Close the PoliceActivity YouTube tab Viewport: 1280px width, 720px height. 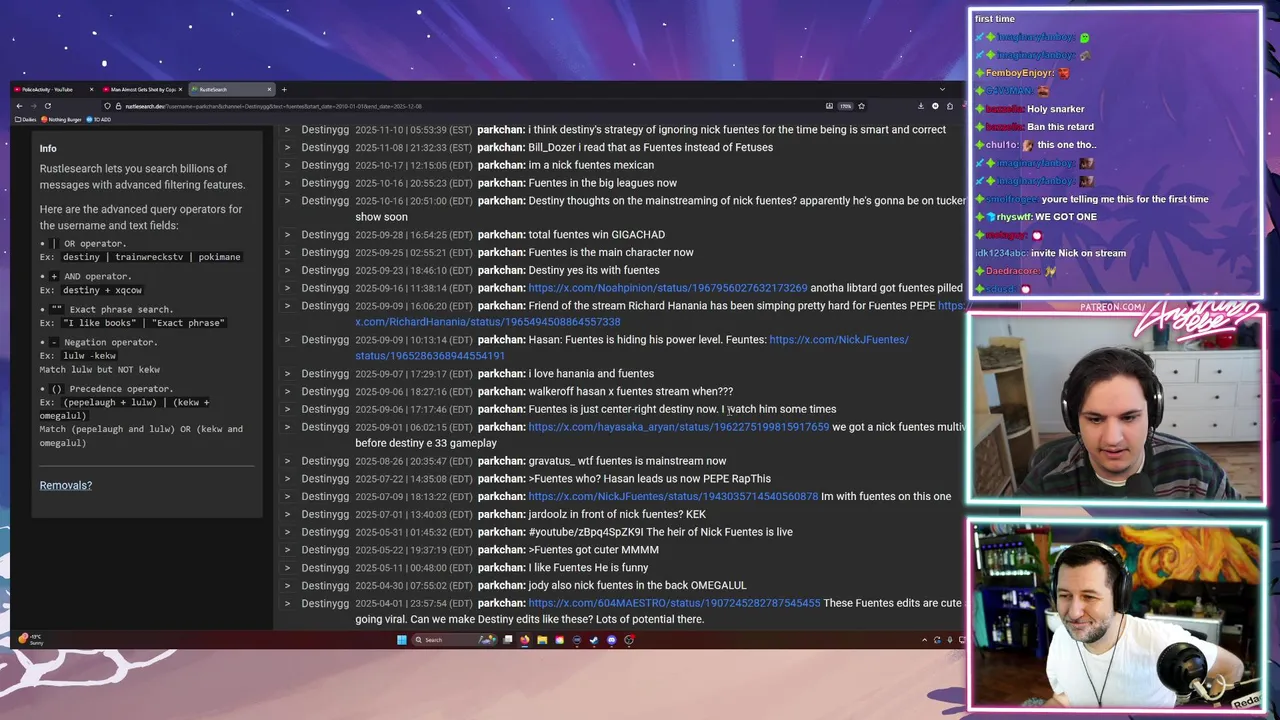91,90
